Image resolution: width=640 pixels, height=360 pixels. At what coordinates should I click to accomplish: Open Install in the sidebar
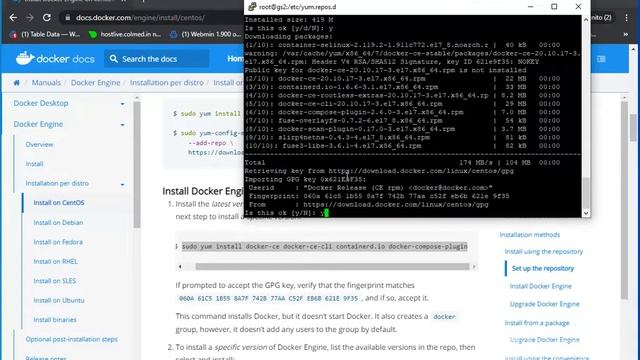[34, 164]
